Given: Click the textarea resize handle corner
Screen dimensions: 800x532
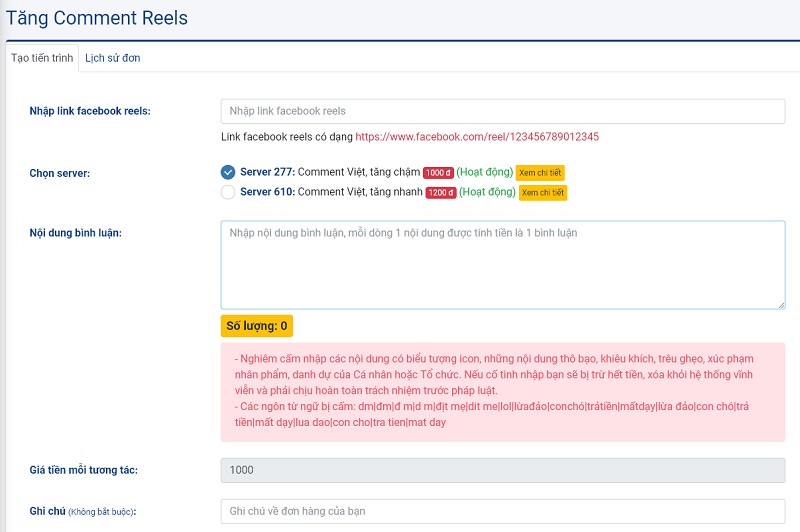Looking at the screenshot, I should tap(781, 305).
